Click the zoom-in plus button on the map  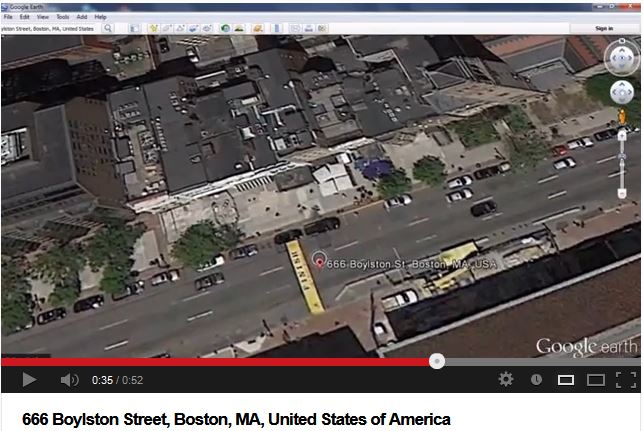622,136
